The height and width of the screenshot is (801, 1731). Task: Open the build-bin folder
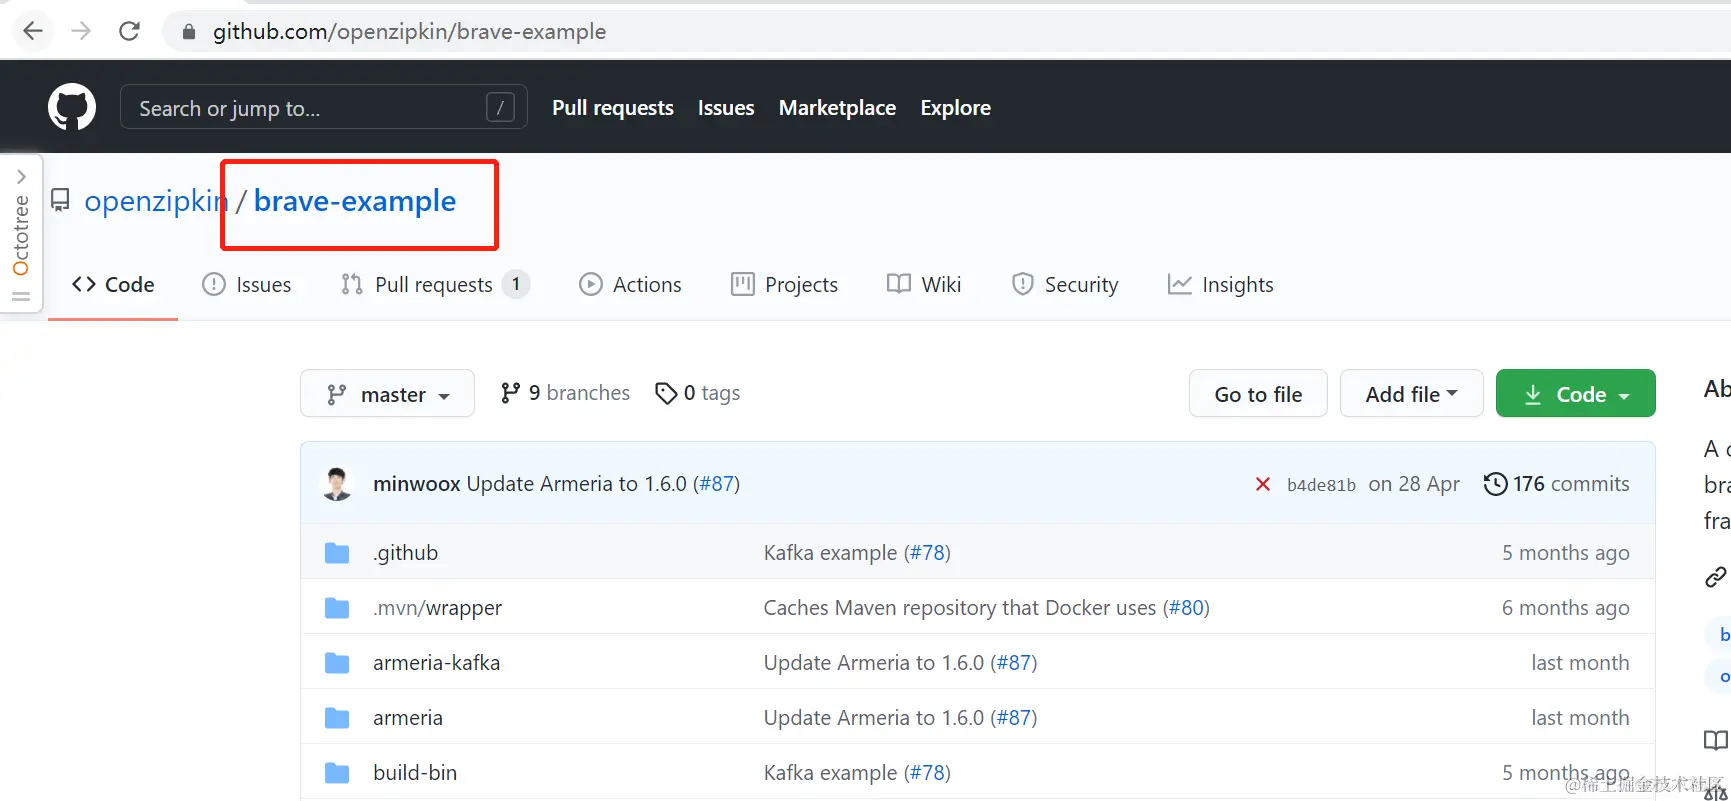(415, 773)
